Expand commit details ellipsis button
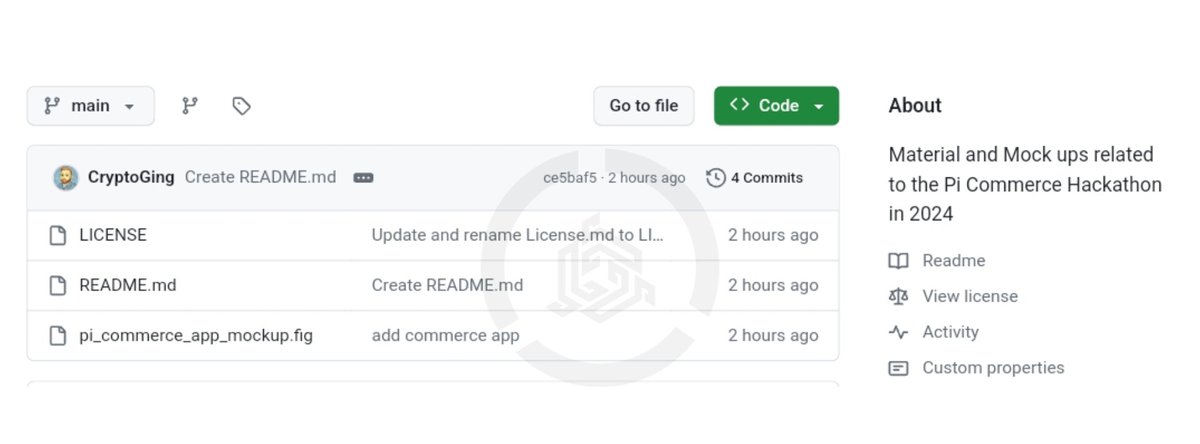This screenshot has width=1200, height=444. (x=364, y=178)
